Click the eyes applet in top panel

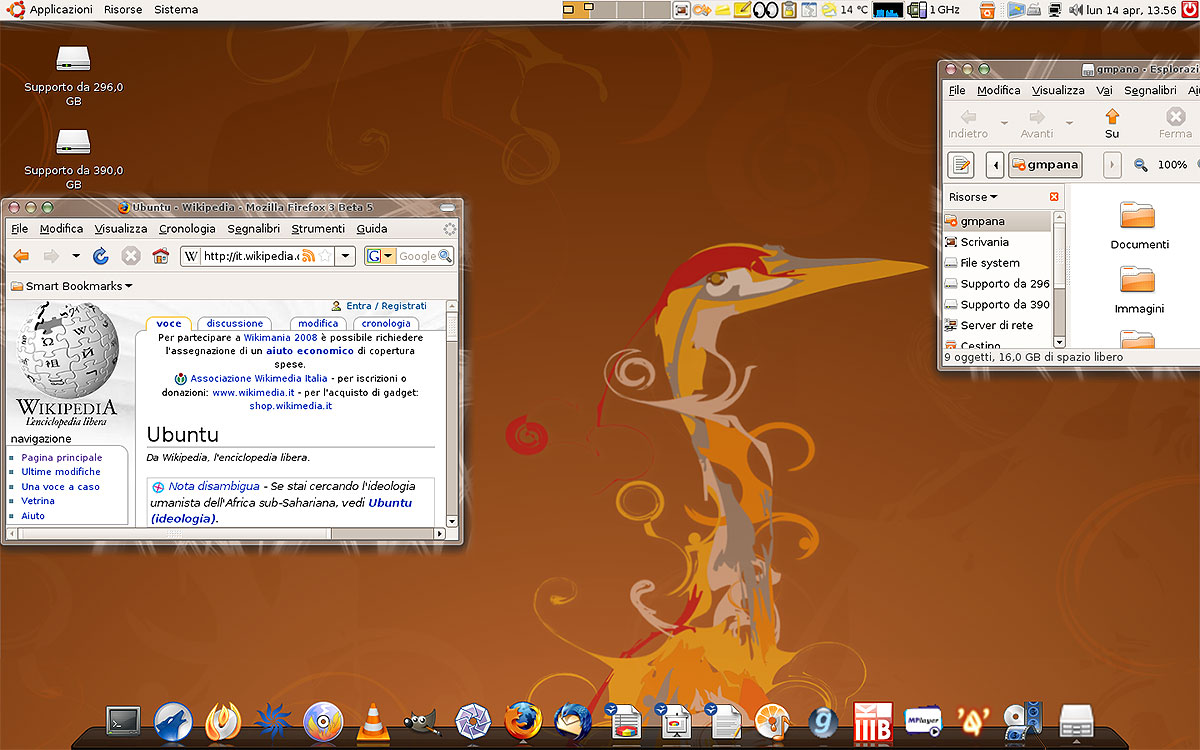[764, 10]
